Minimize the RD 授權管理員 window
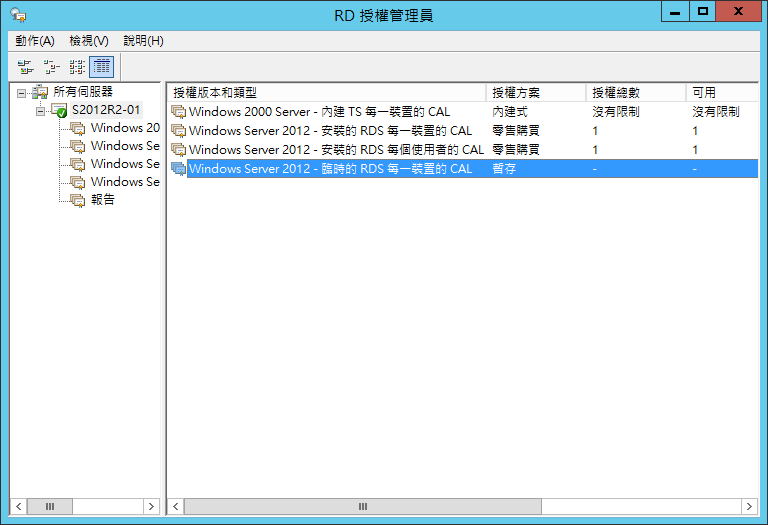768x525 pixels. click(675, 12)
